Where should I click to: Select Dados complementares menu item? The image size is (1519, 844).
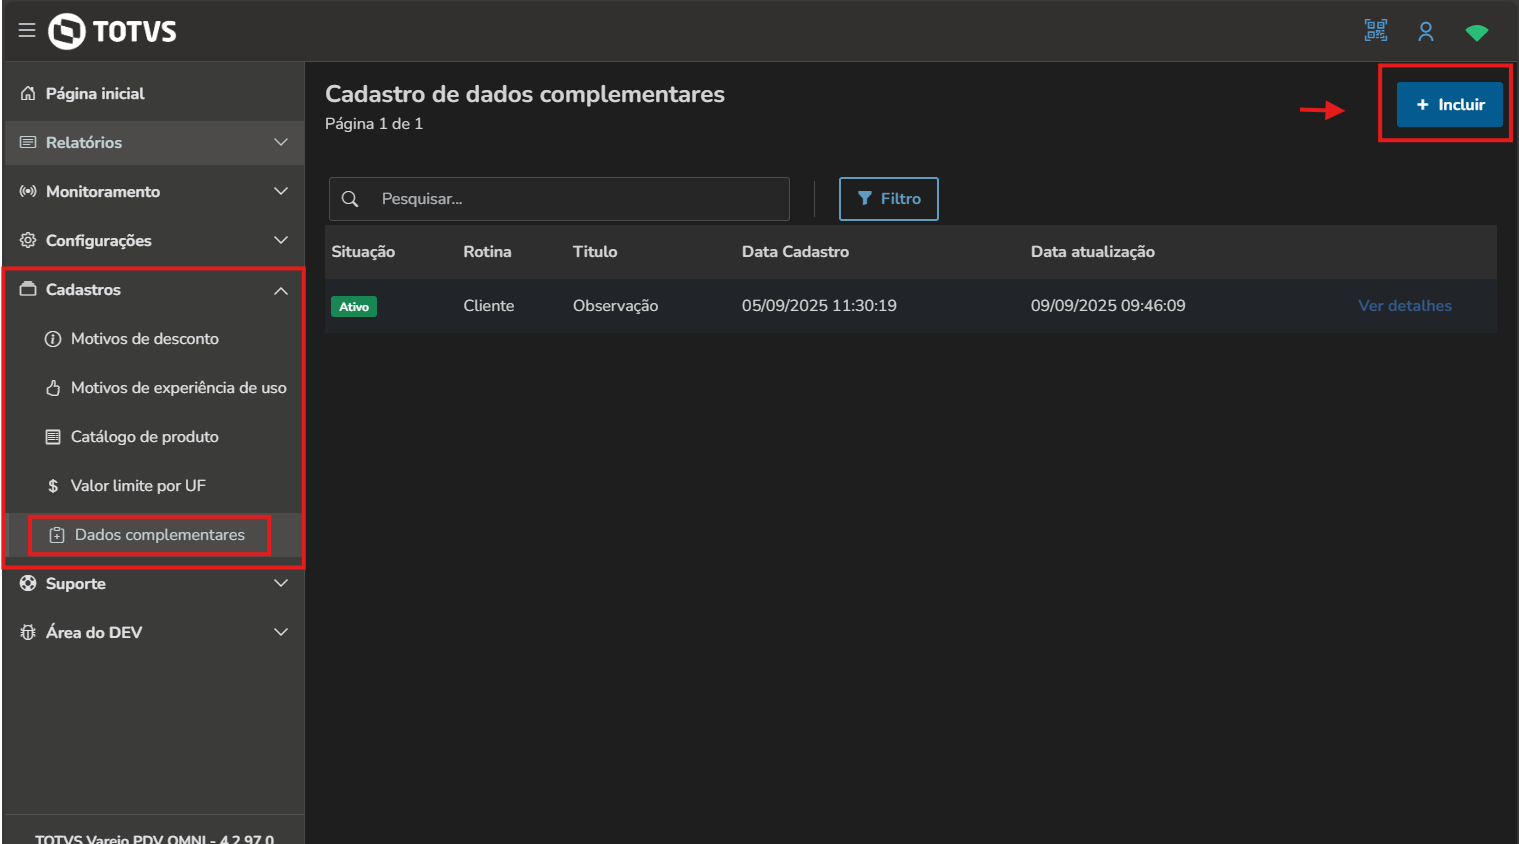[159, 535]
